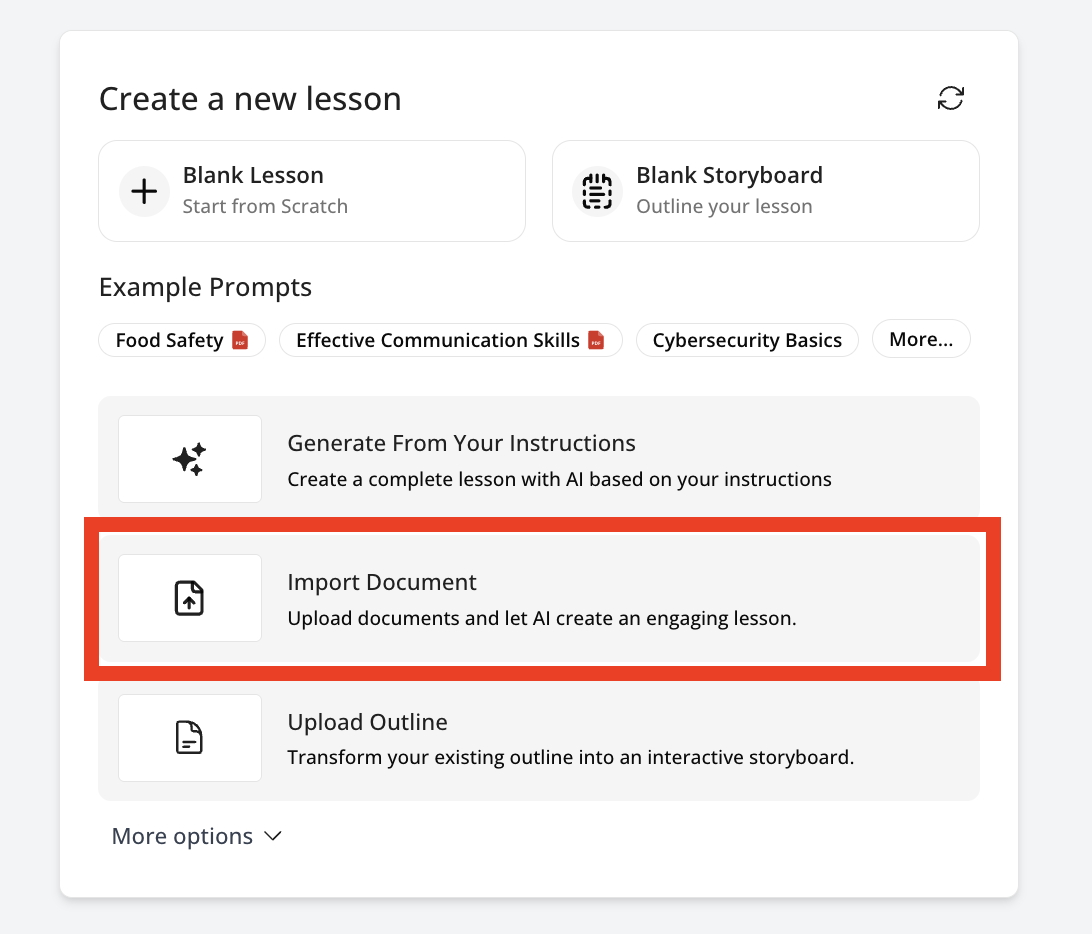Click the plus icon for Blank Lesson
The image size is (1092, 934).
tap(145, 191)
